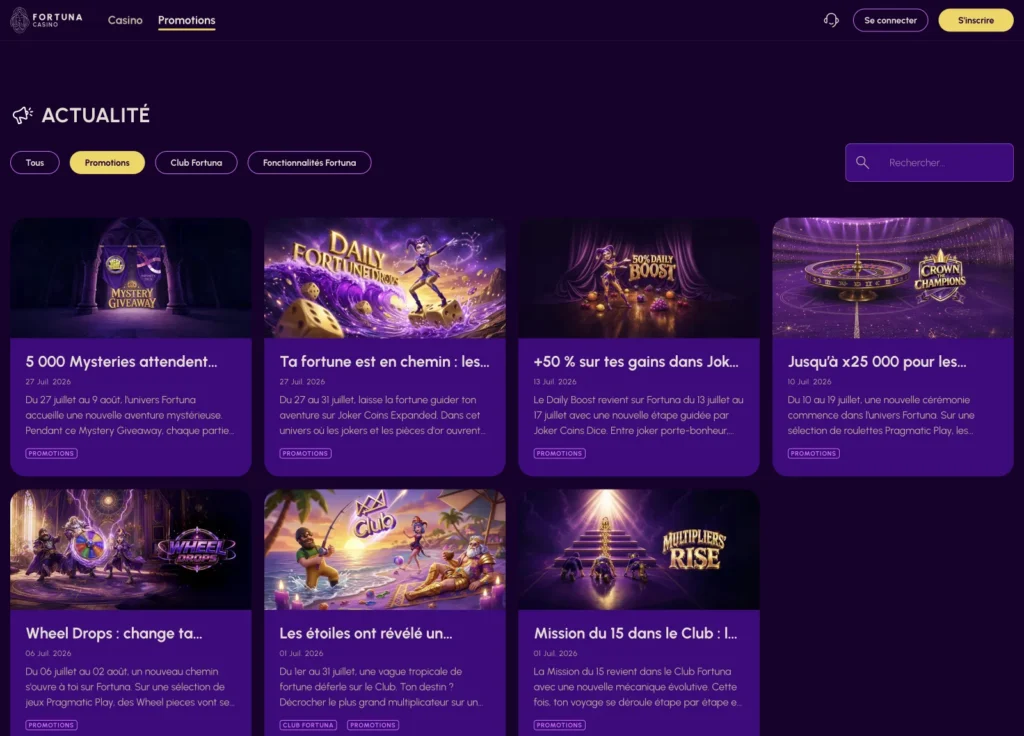The height and width of the screenshot is (736, 1024).
Task: Open the Mystery Giveaway banner image
Action: point(131,278)
